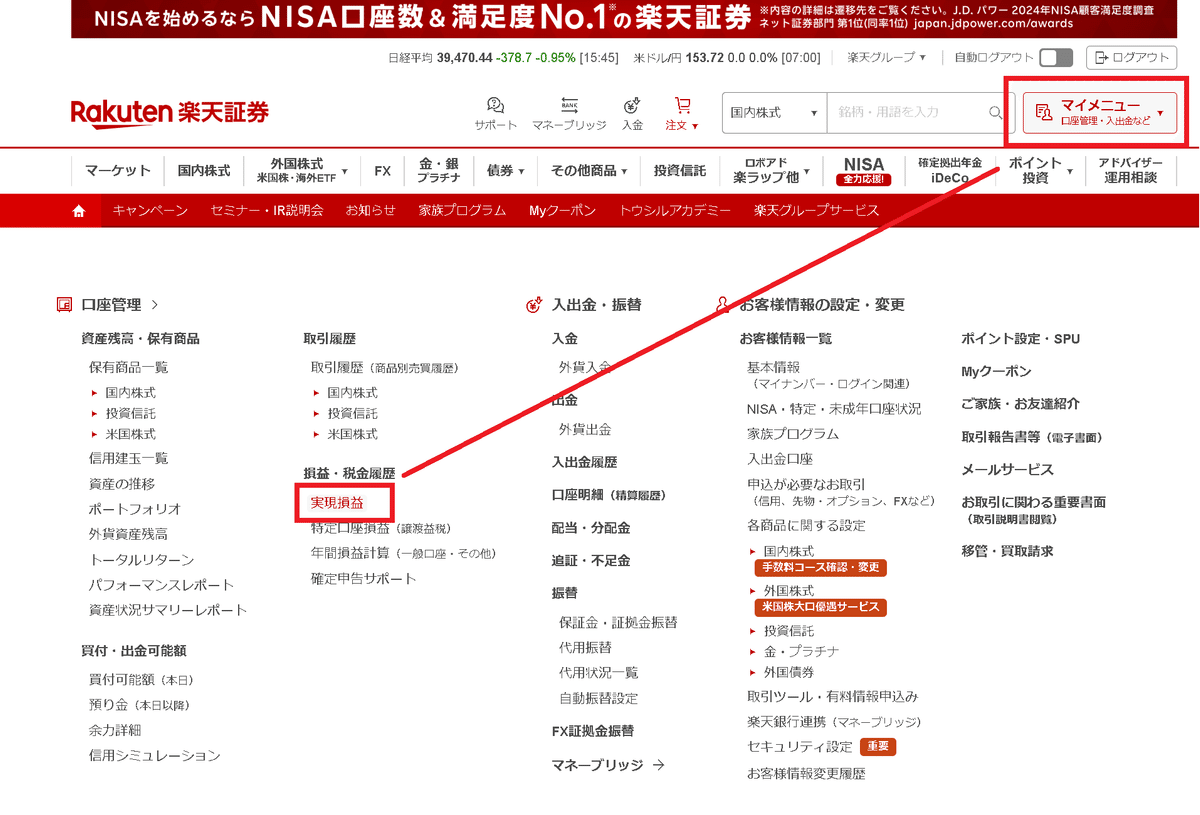Viewport: 1200px width, 815px height.
Task: Open 配当・分配金 link
Action: coord(591,528)
